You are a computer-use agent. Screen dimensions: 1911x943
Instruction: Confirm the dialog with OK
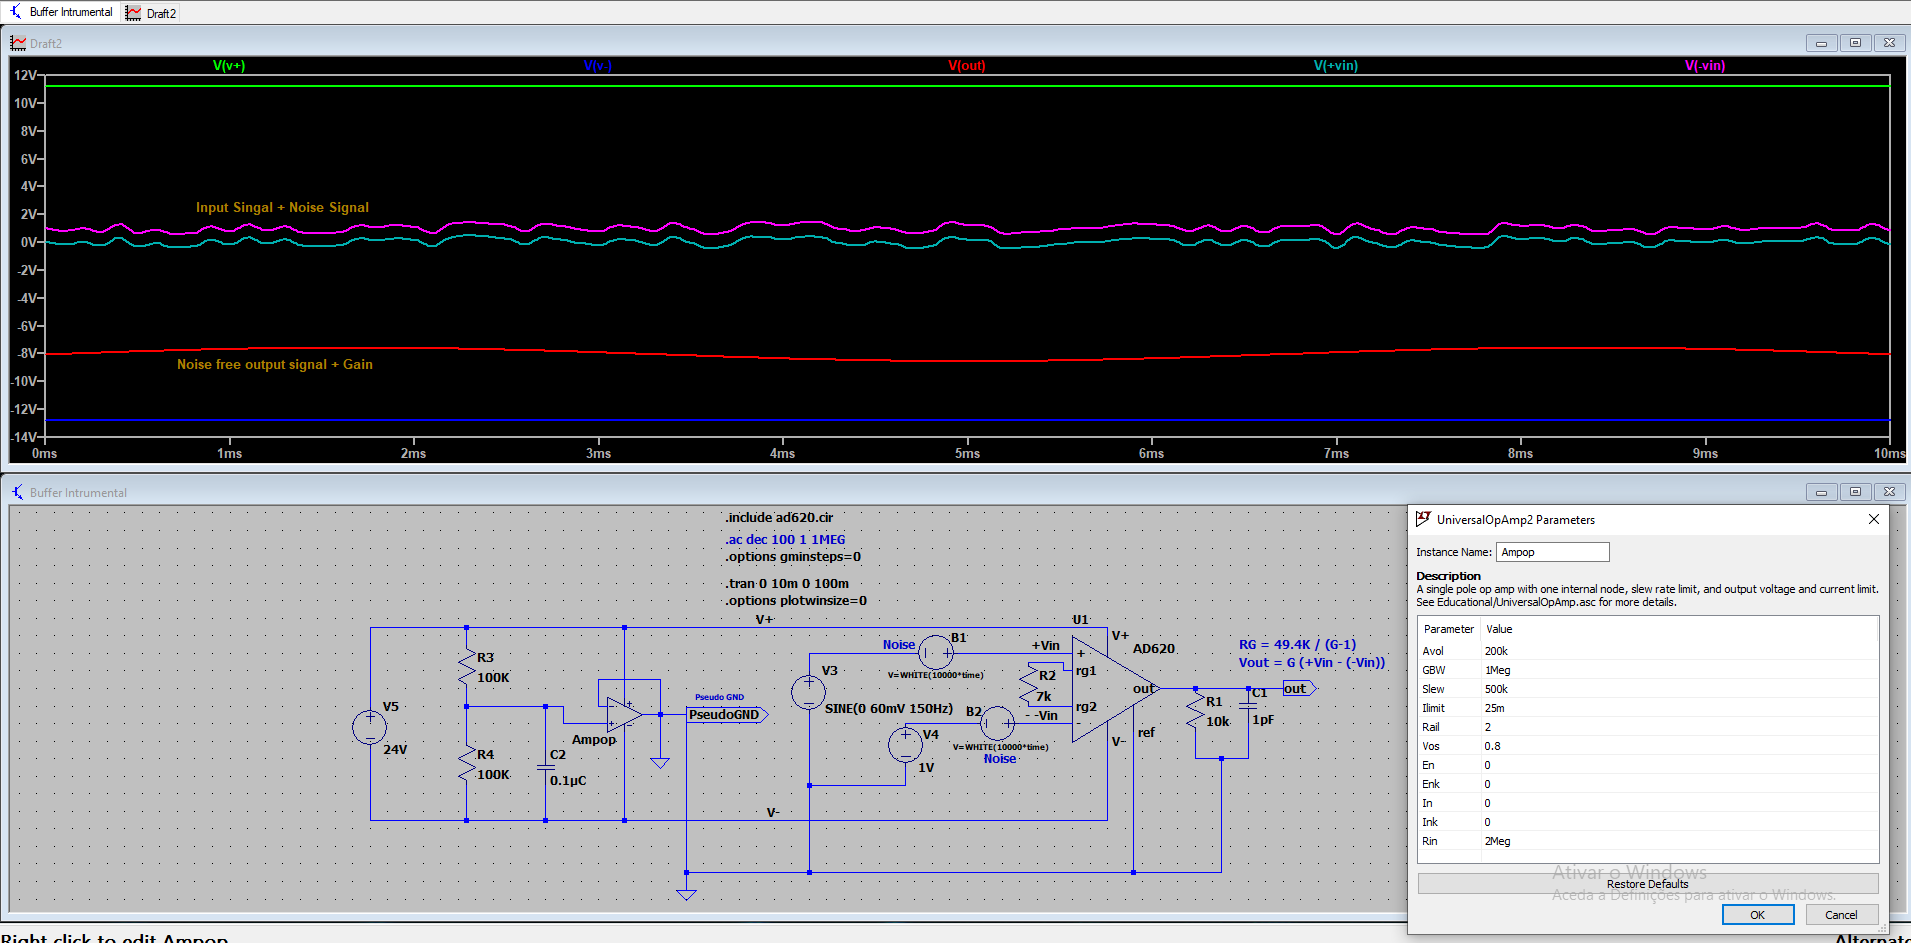tap(1757, 915)
